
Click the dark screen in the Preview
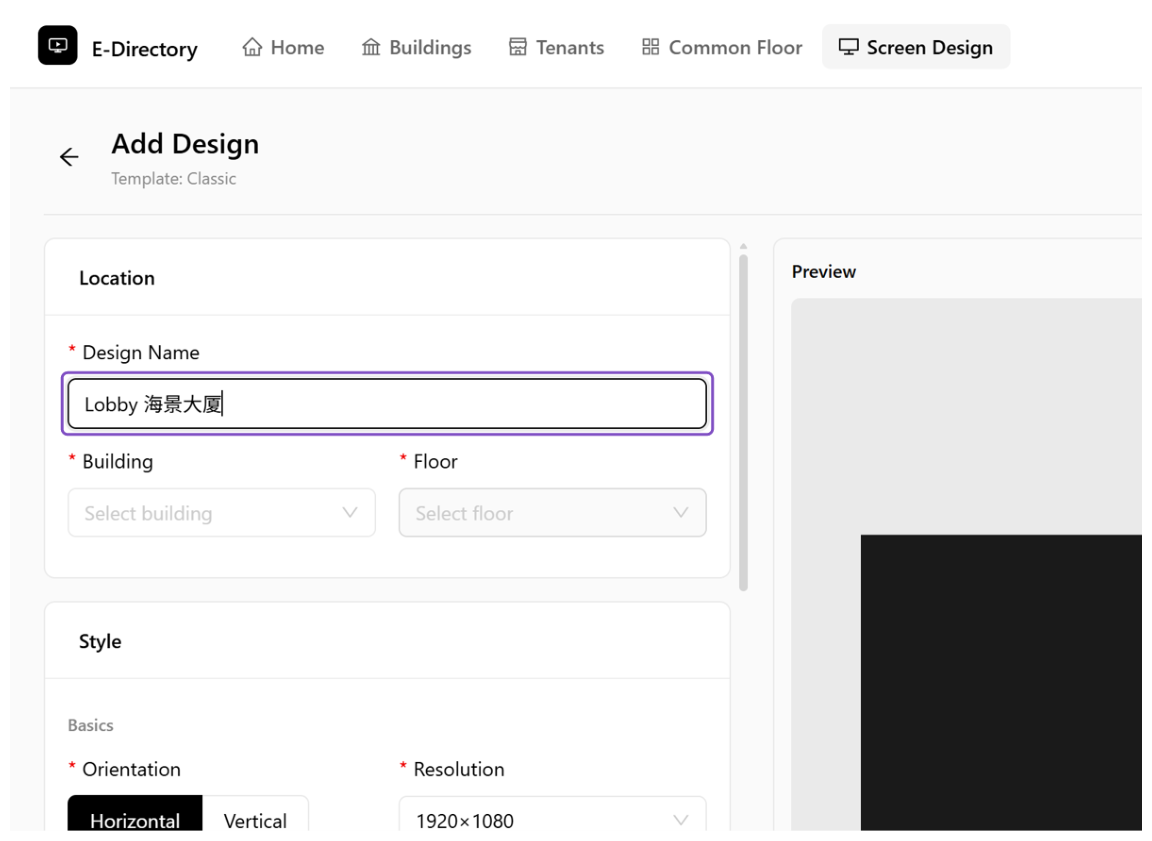1001,683
